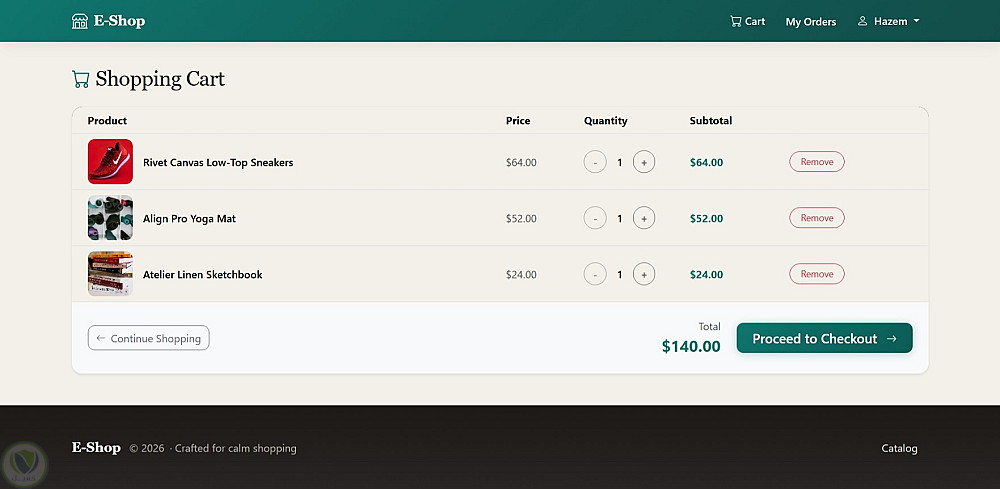Open the Catalog footer link
The height and width of the screenshot is (489, 1000).
pyautogui.click(x=899, y=448)
